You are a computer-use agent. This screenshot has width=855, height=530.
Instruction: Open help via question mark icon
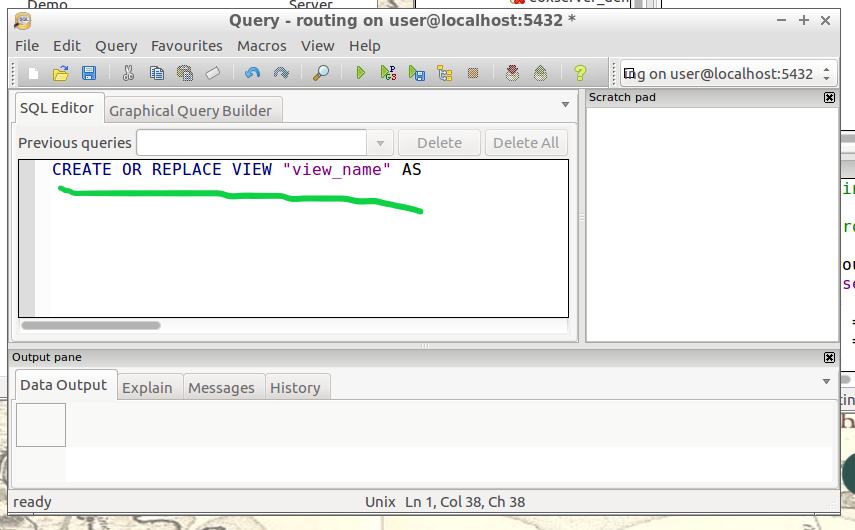click(x=579, y=73)
